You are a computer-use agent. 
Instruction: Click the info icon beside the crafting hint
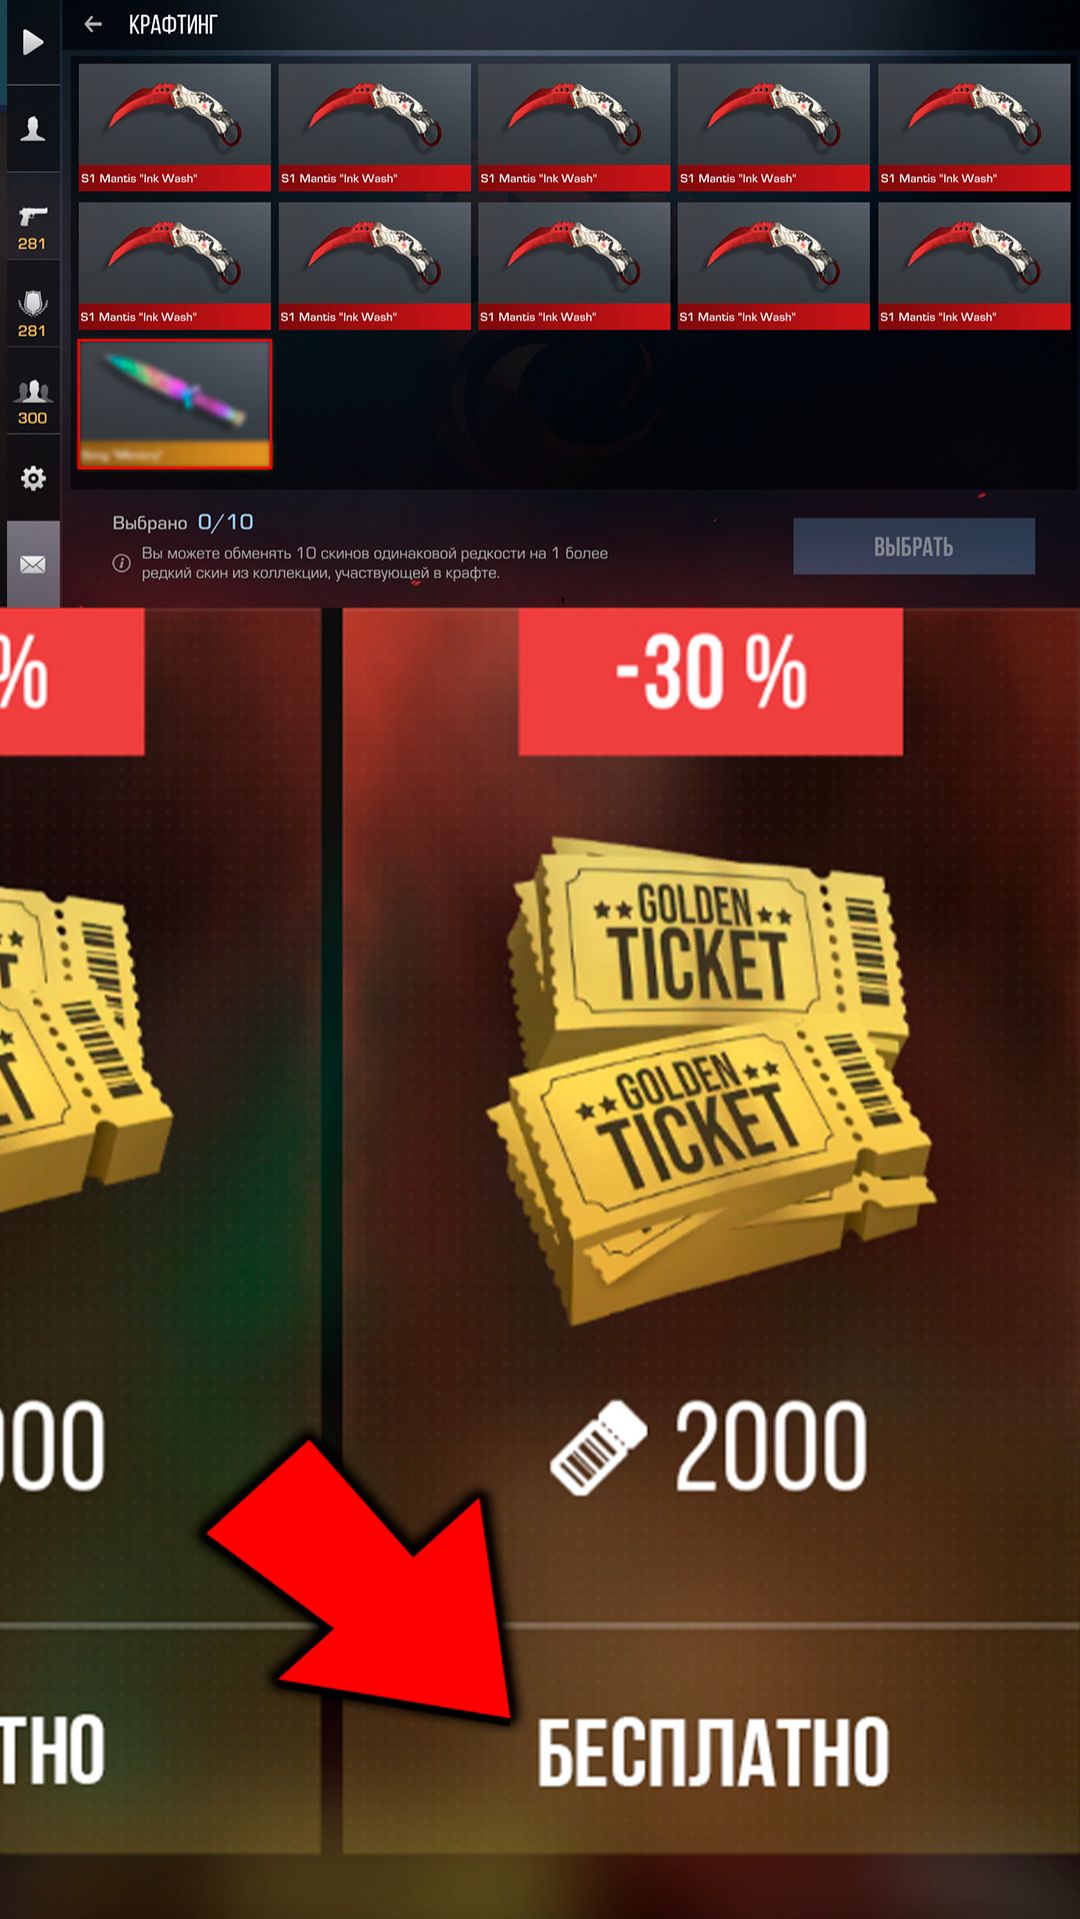coord(121,563)
